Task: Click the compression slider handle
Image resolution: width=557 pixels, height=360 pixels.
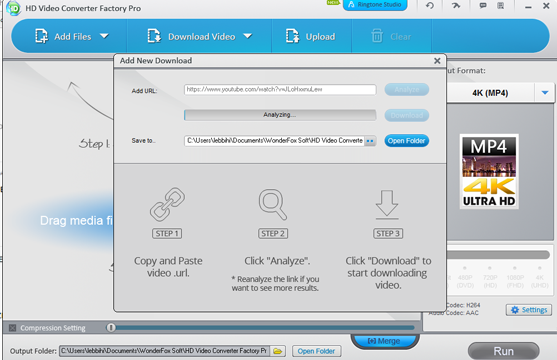Action: (111, 327)
